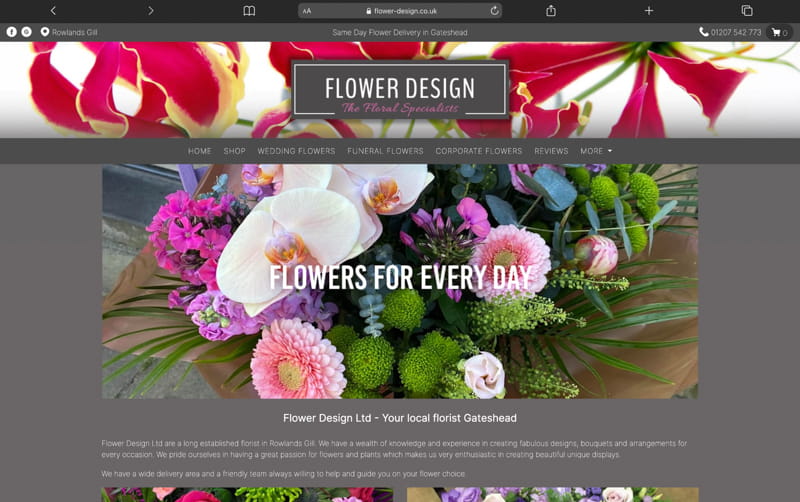This screenshot has height=502, width=800.
Task: Tap the AA reader view button
Action: tap(307, 11)
